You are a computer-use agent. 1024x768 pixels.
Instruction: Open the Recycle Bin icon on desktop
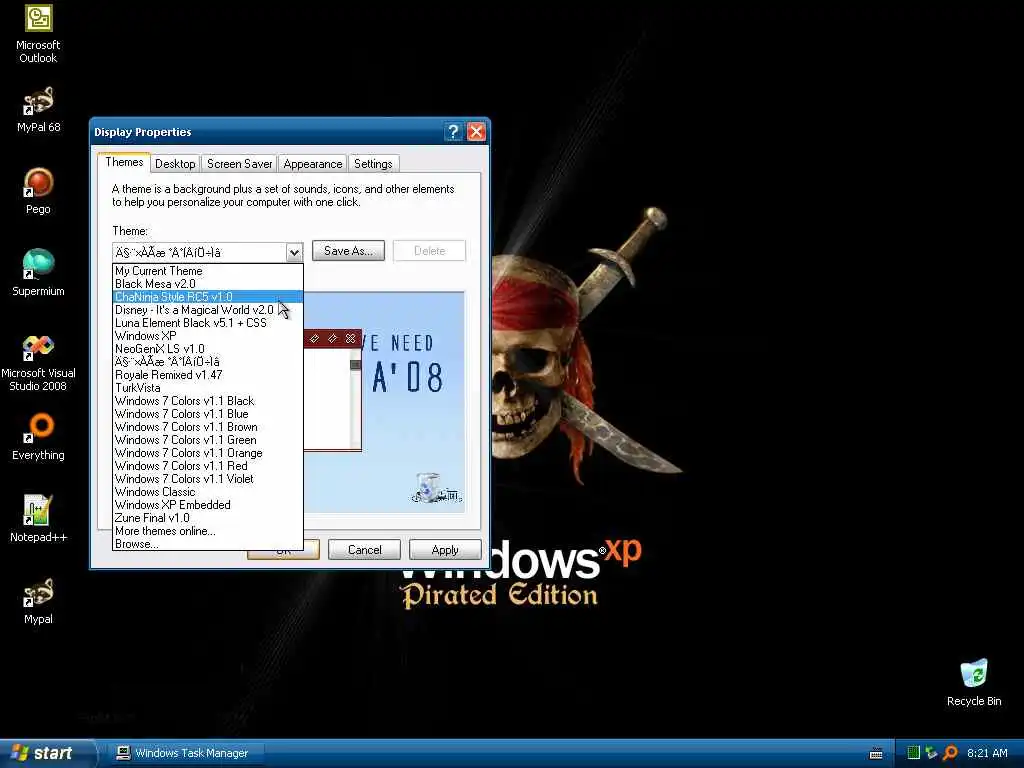(974, 682)
